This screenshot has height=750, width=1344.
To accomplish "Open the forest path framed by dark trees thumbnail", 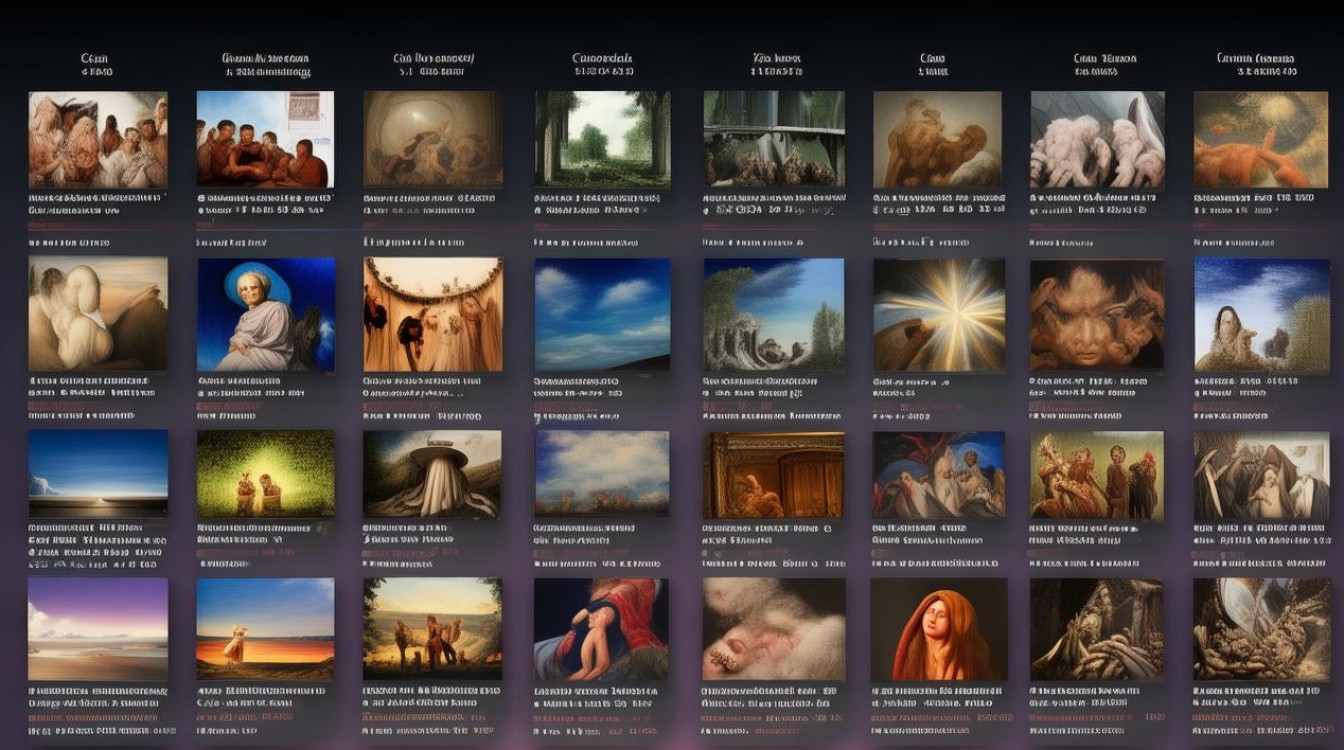I will 602,139.
